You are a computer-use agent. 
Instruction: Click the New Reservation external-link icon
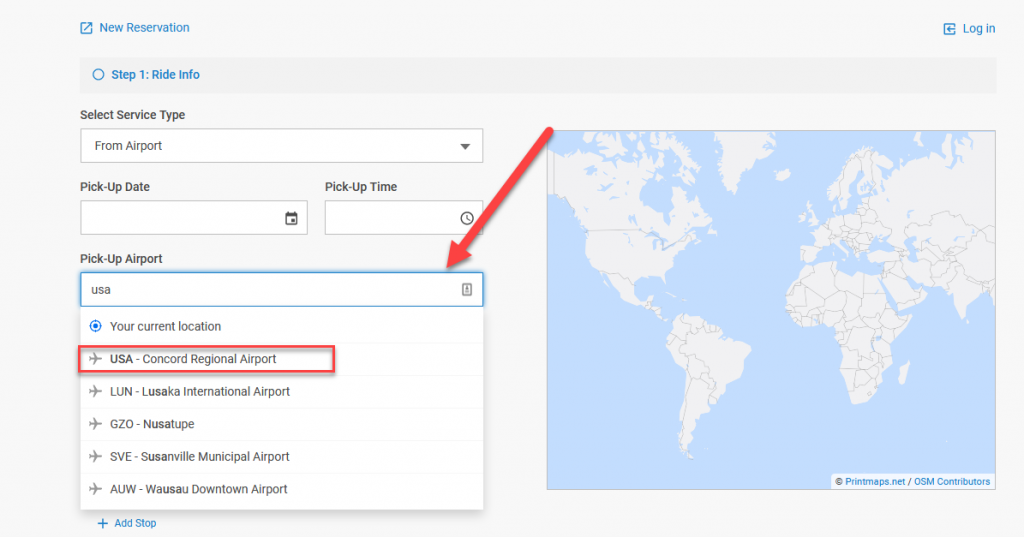[87, 28]
